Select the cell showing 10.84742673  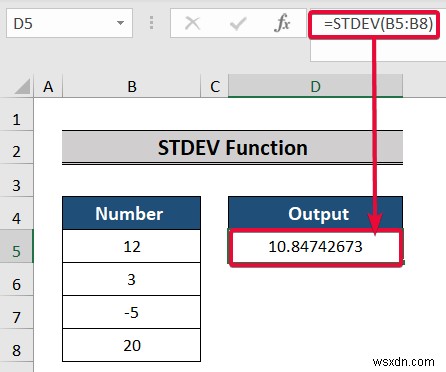click(315, 247)
